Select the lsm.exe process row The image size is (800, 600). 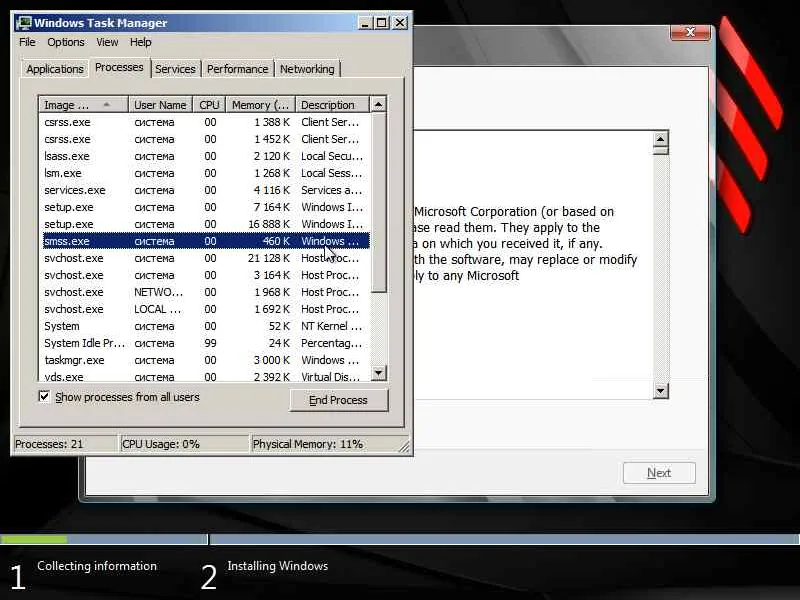pos(206,173)
